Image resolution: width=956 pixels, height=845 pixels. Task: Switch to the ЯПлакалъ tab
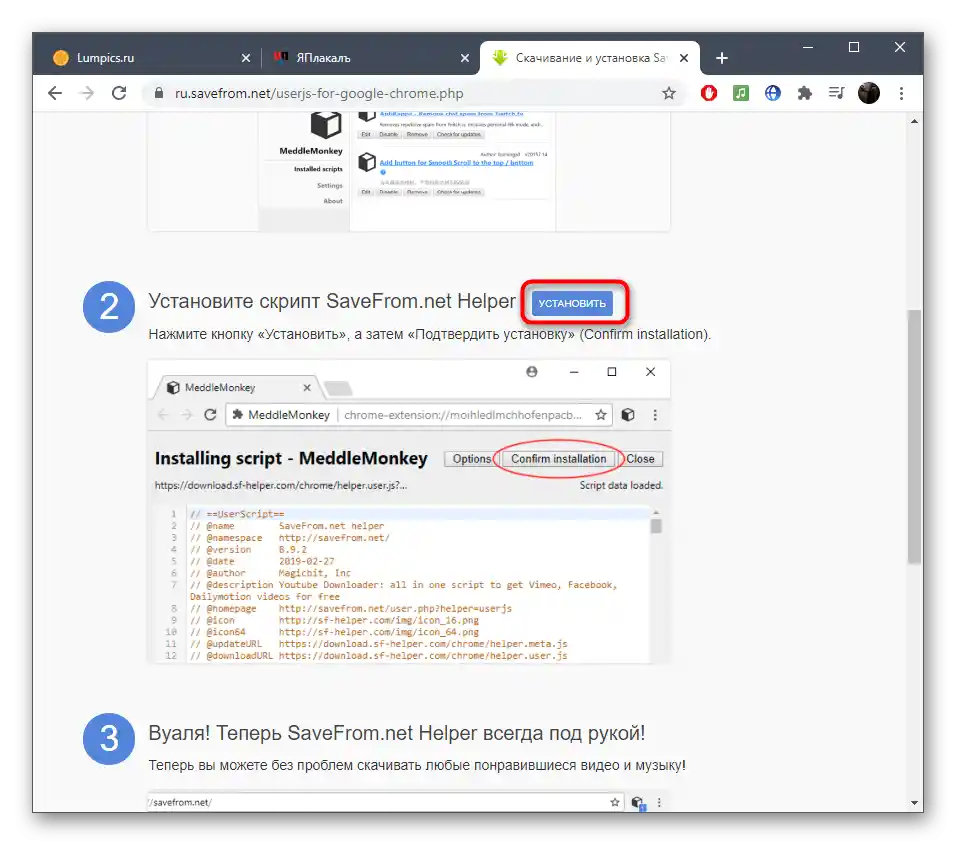371,58
